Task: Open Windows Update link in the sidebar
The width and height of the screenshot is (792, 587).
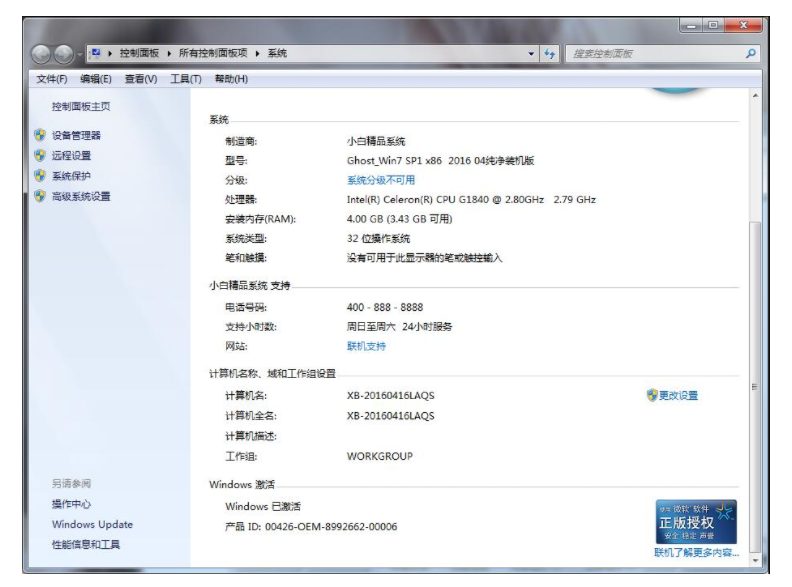Action: pos(92,524)
